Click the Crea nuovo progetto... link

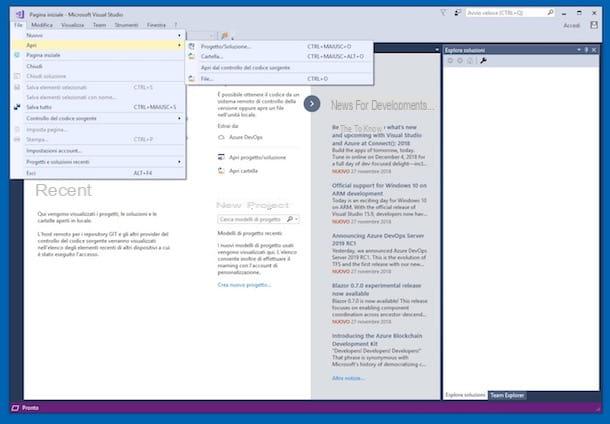coord(244,285)
